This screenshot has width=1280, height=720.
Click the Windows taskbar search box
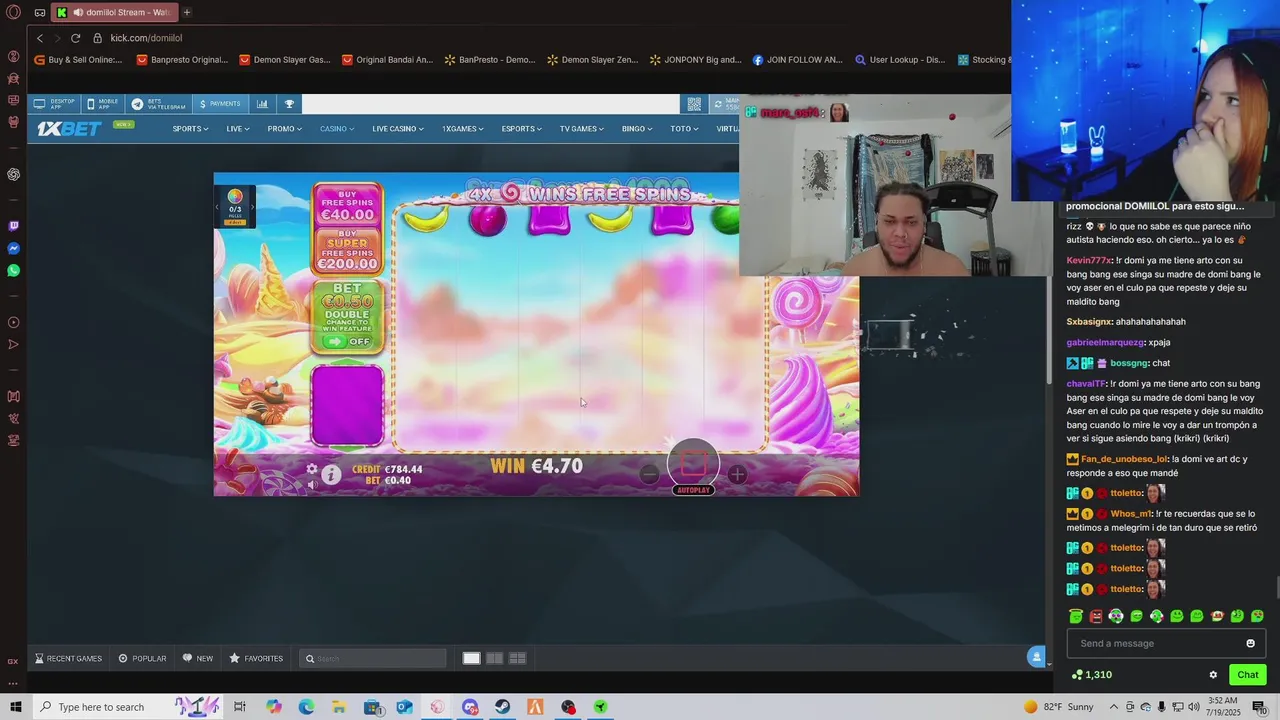click(x=127, y=707)
